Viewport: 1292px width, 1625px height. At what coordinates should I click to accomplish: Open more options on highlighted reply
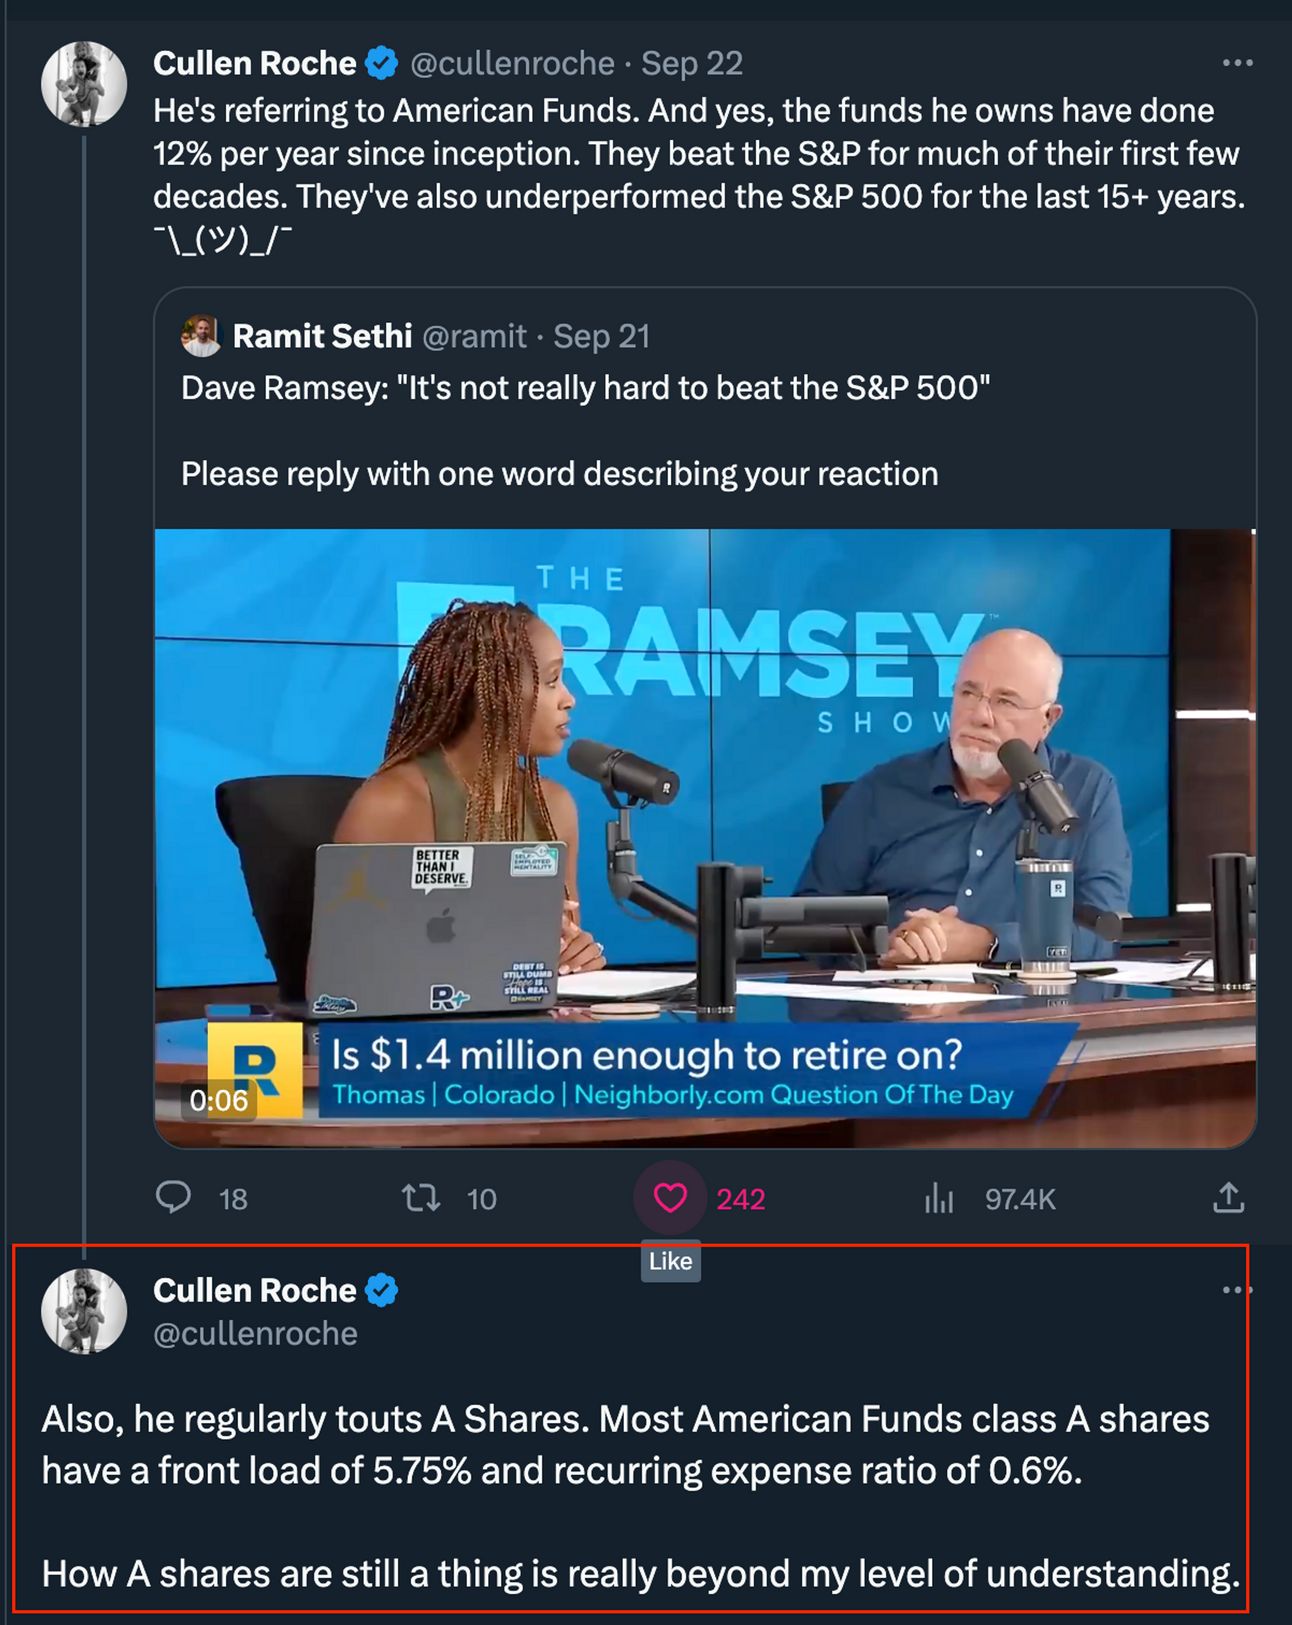(x=1237, y=1290)
